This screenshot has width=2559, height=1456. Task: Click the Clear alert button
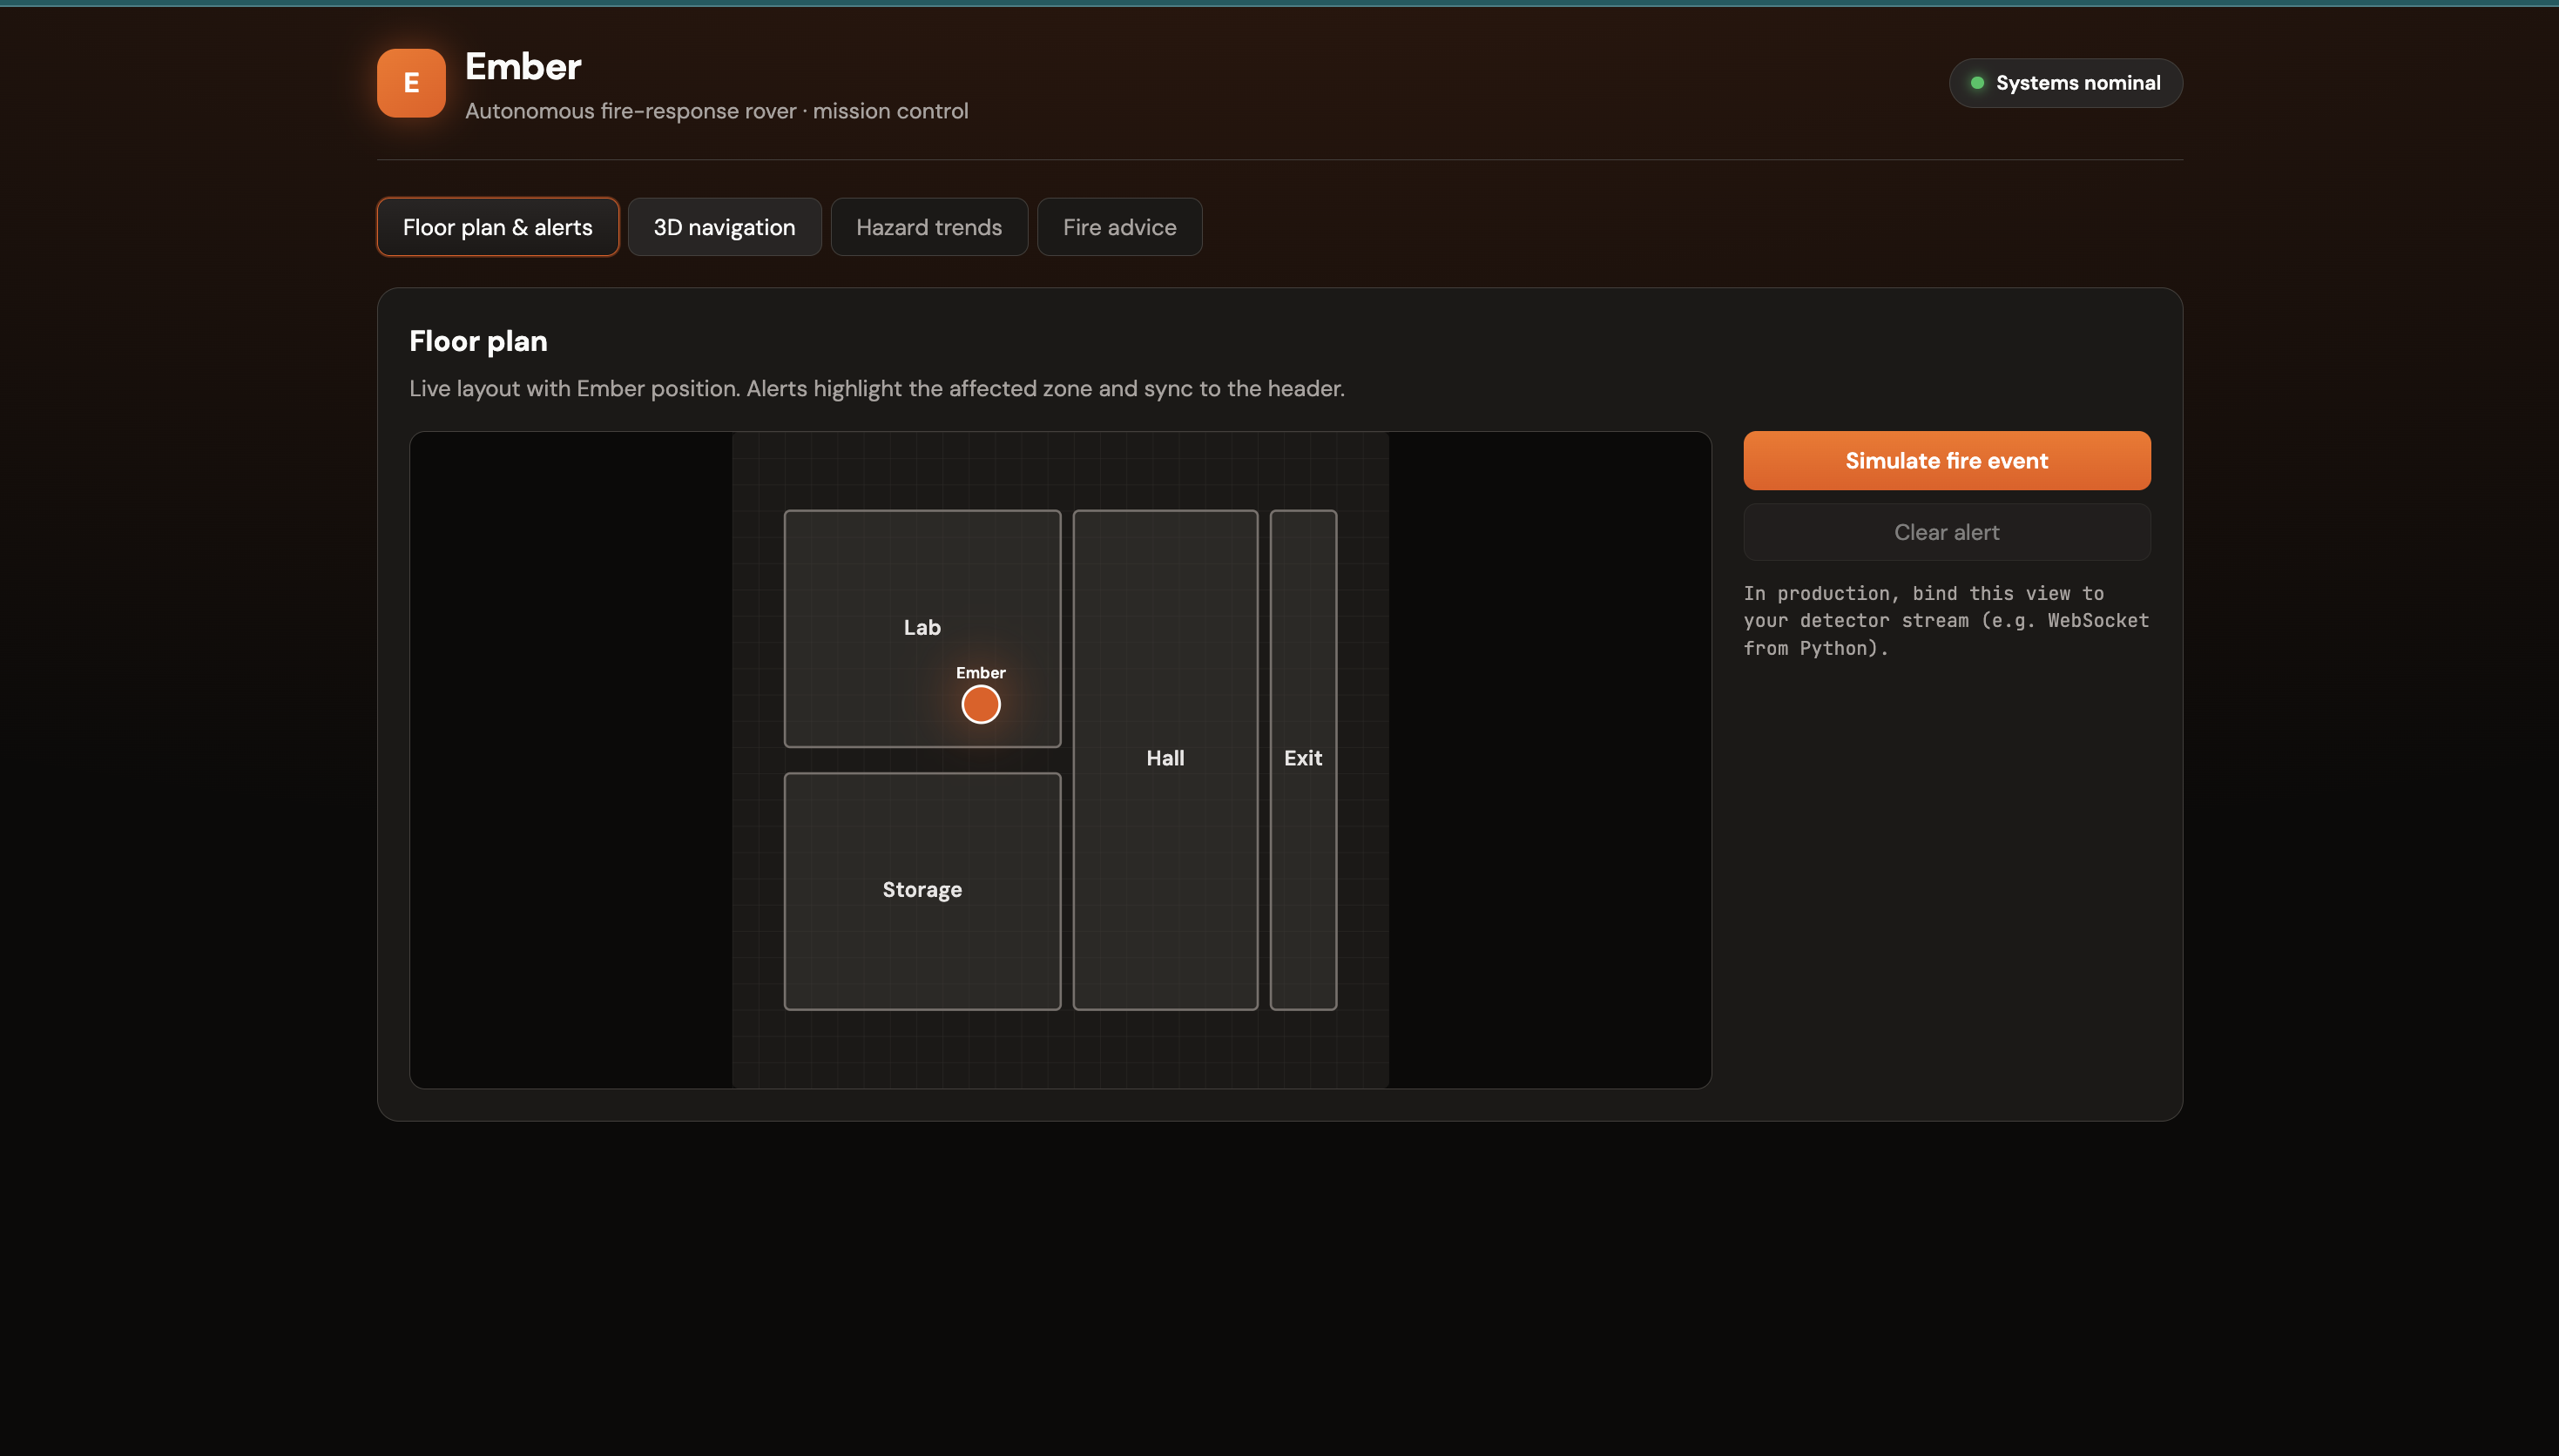tap(1946, 532)
